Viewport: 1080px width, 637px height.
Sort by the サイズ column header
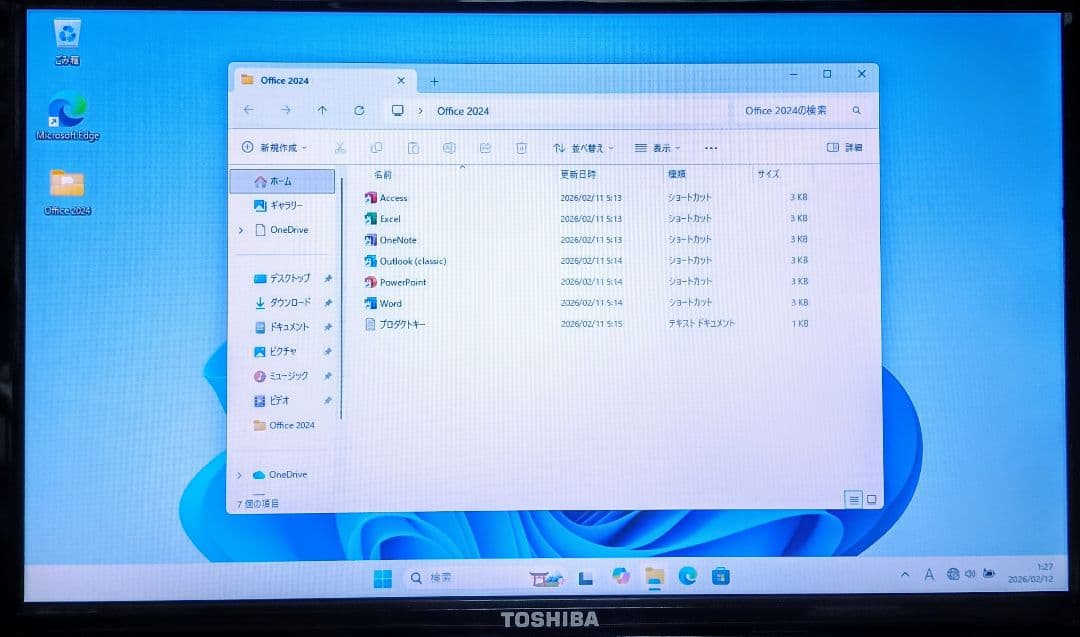pos(768,174)
